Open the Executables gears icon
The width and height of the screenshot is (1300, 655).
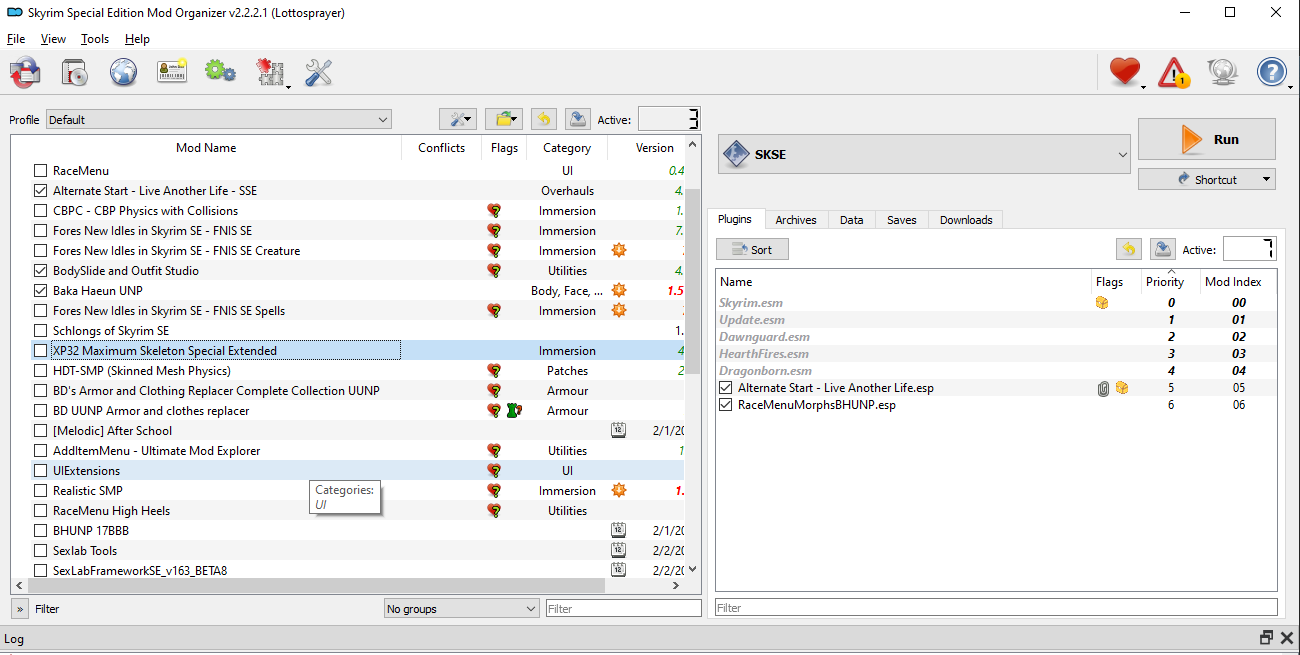coord(220,72)
